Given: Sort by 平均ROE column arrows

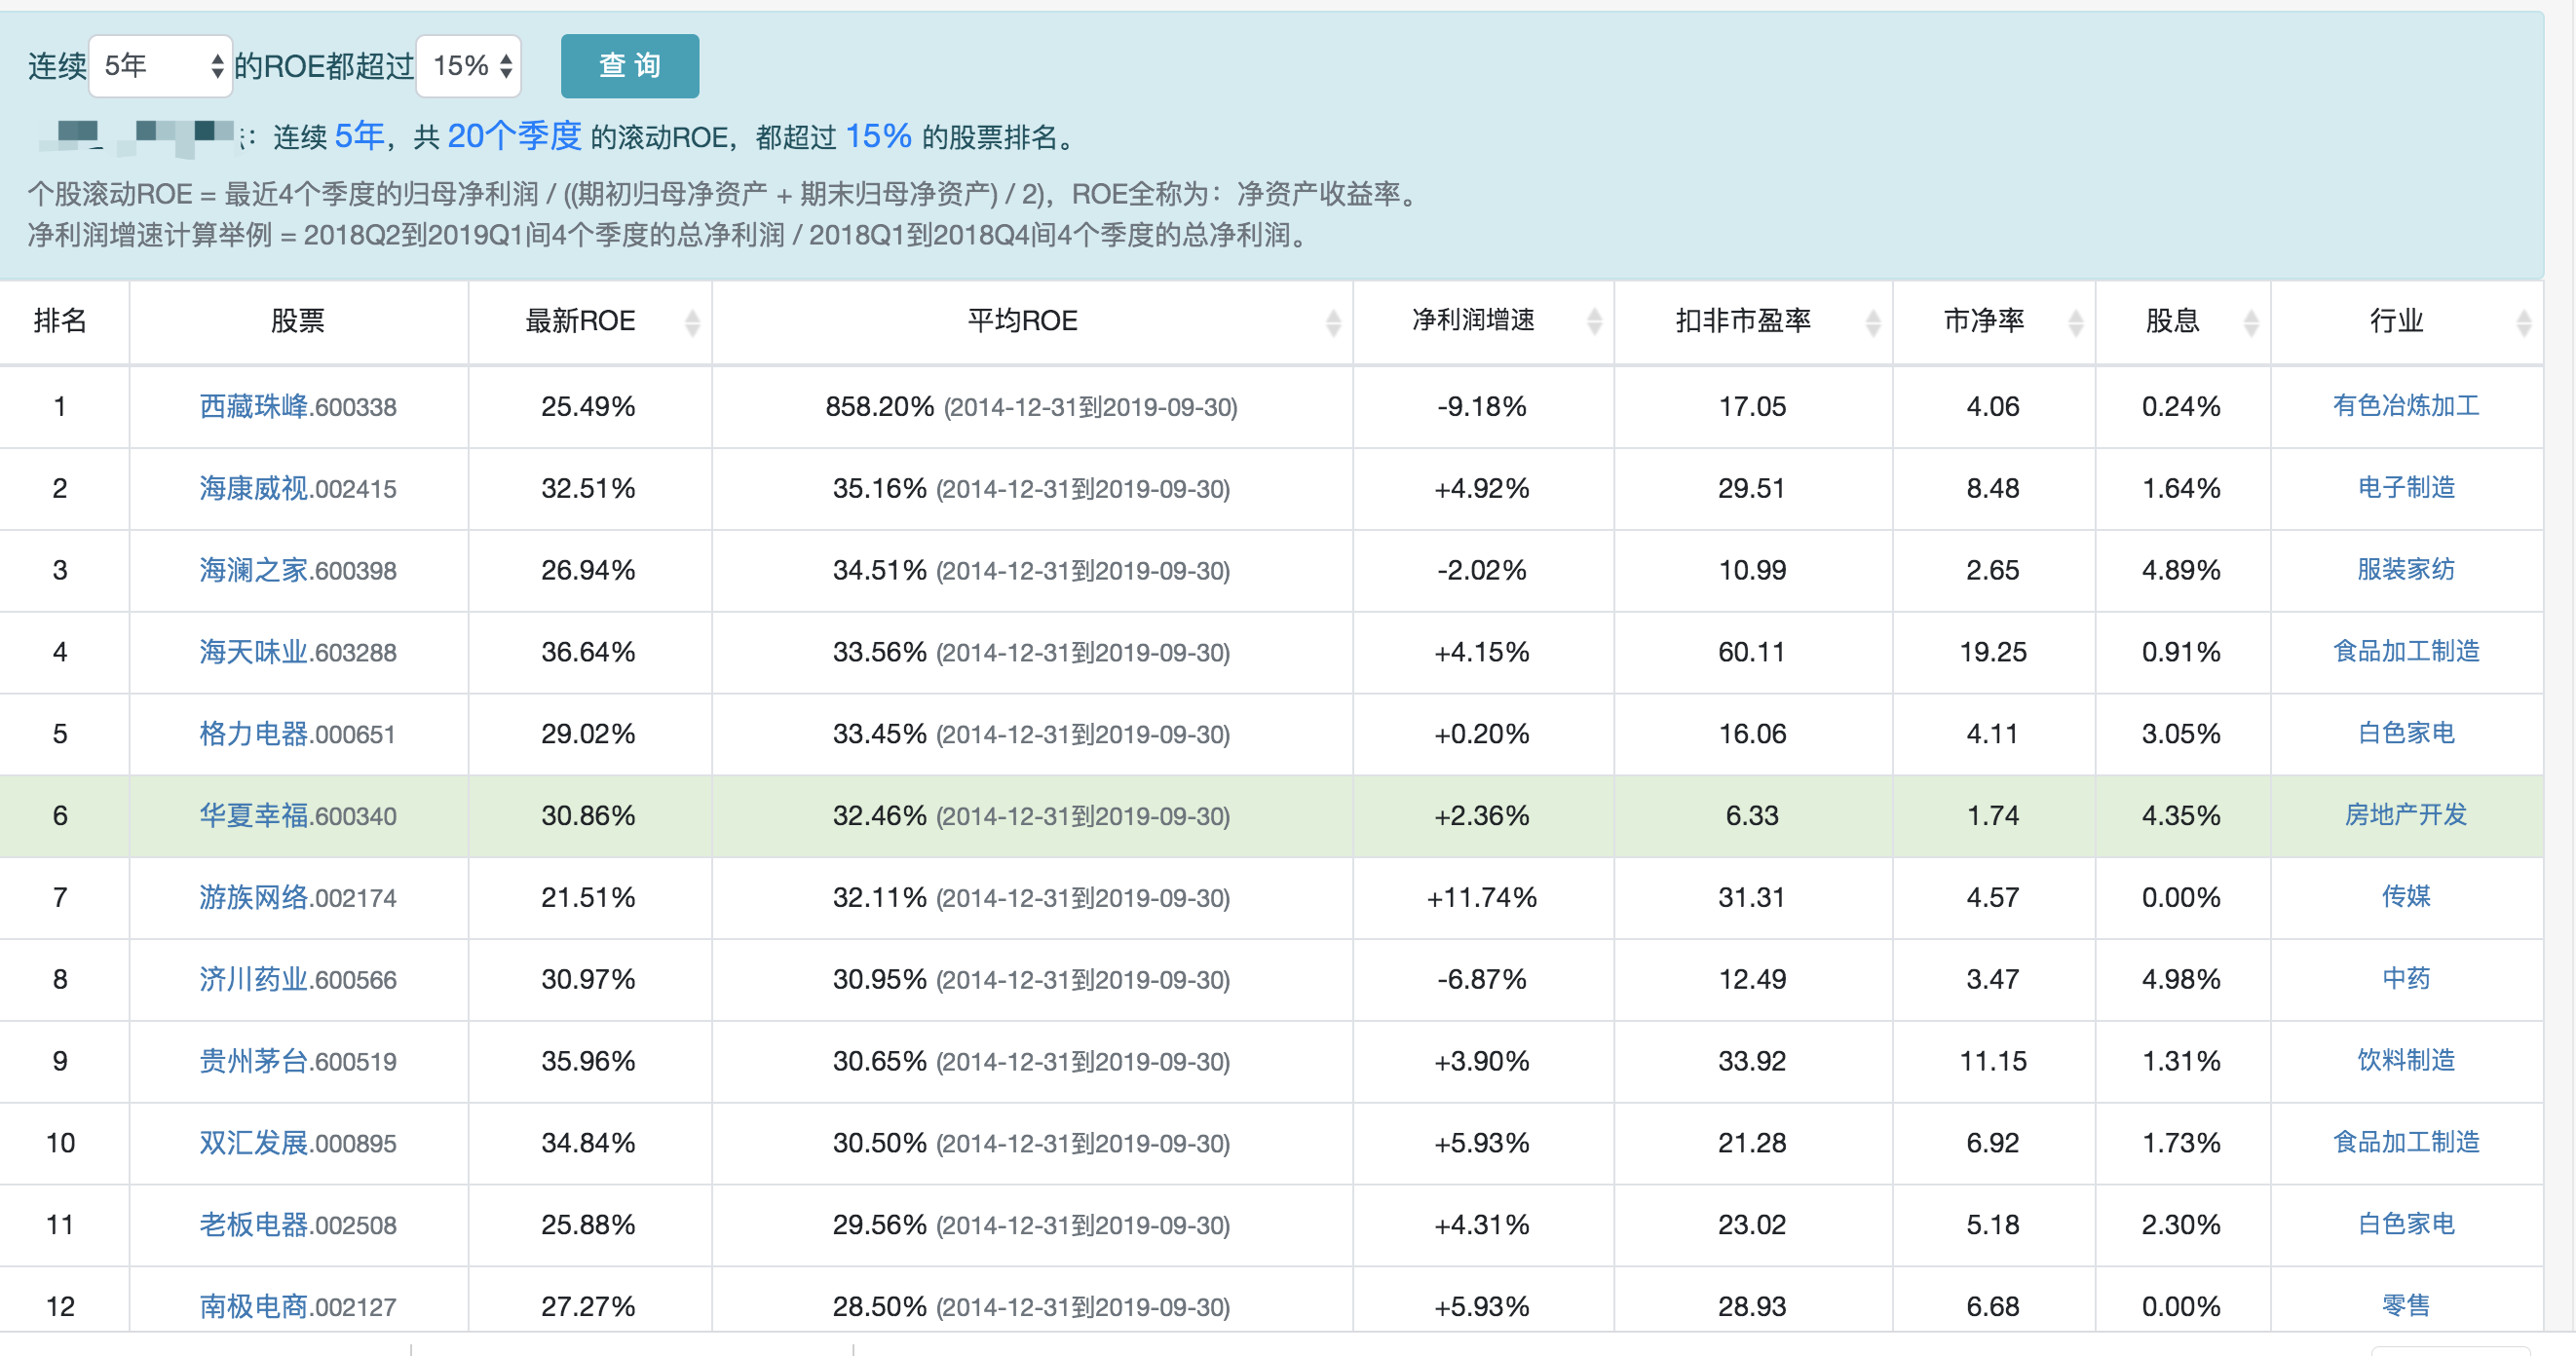Looking at the screenshot, I should coord(1333,322).
